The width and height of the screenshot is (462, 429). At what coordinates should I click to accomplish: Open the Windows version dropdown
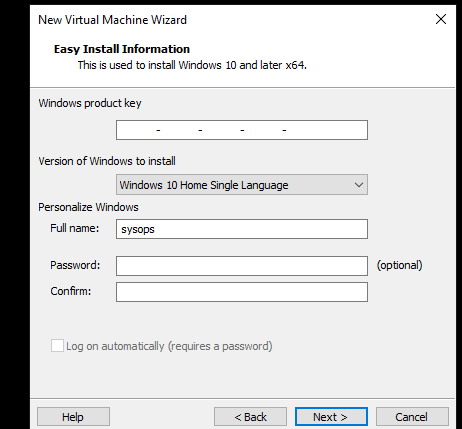point(242,184)
